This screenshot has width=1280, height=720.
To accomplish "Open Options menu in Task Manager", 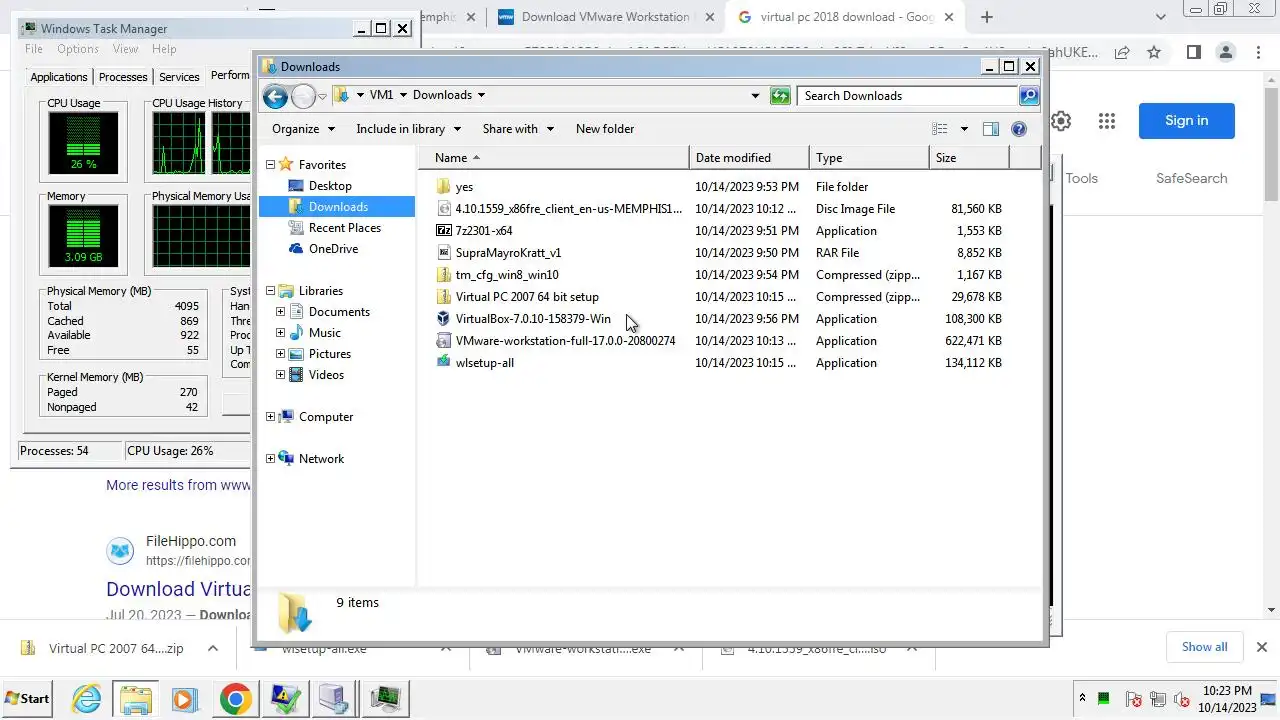I will click(x=78, y=49).
